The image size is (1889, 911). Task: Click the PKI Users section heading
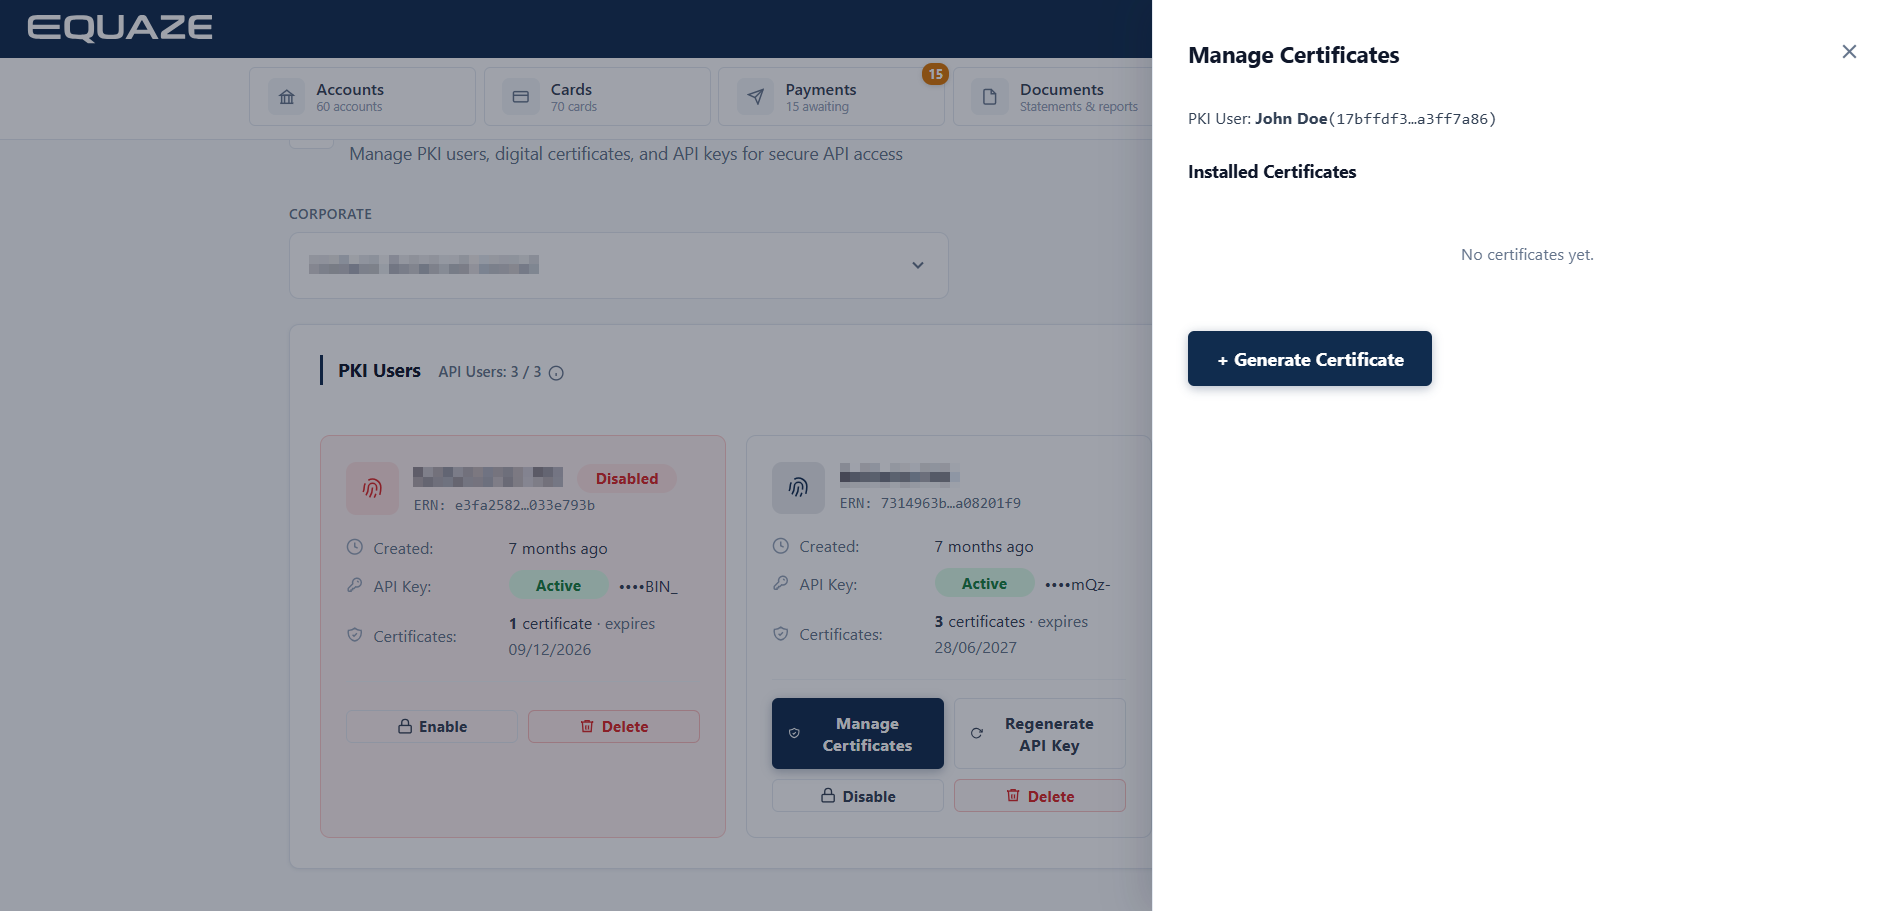[379, 371]
